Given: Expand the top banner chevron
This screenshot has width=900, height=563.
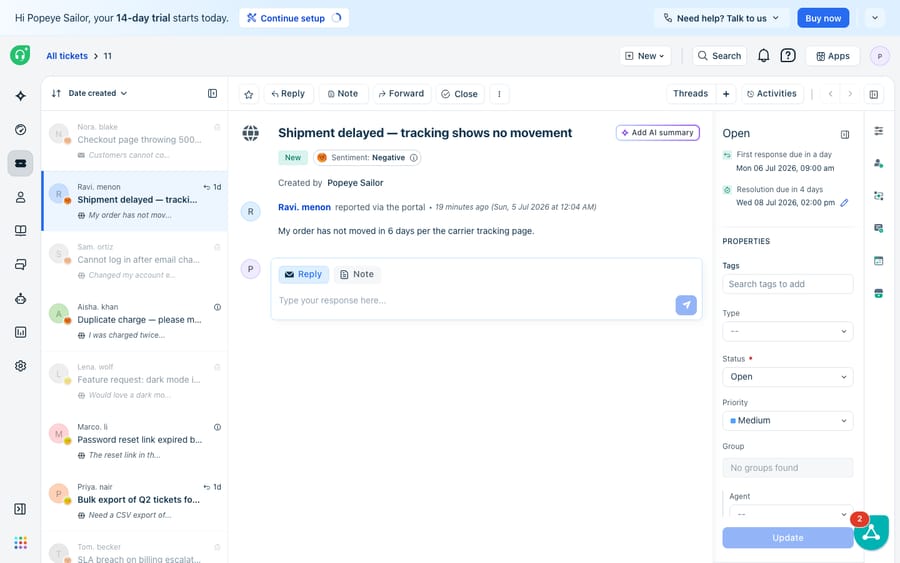Looking at the screenshot, I should pos(875,18).
